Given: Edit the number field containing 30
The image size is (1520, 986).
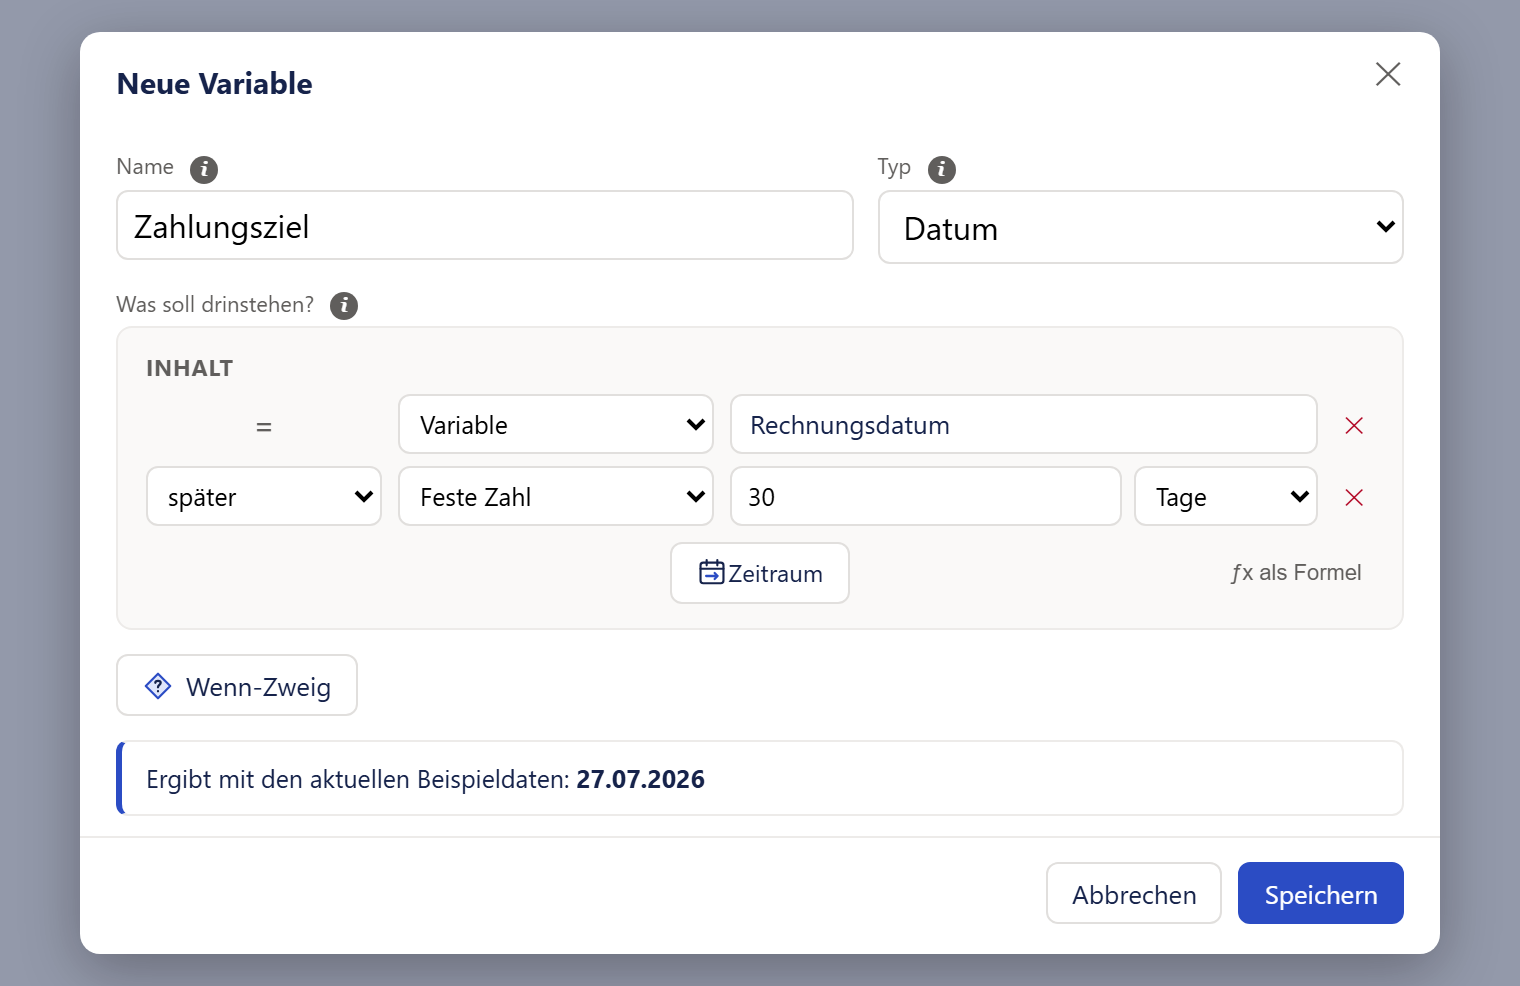Looking at the screenshot, I should 926,496.
